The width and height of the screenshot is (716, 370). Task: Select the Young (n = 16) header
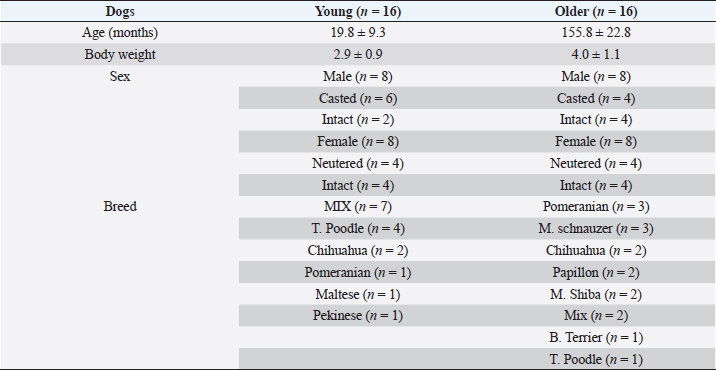pyautogui.click(x=358, y=11)
